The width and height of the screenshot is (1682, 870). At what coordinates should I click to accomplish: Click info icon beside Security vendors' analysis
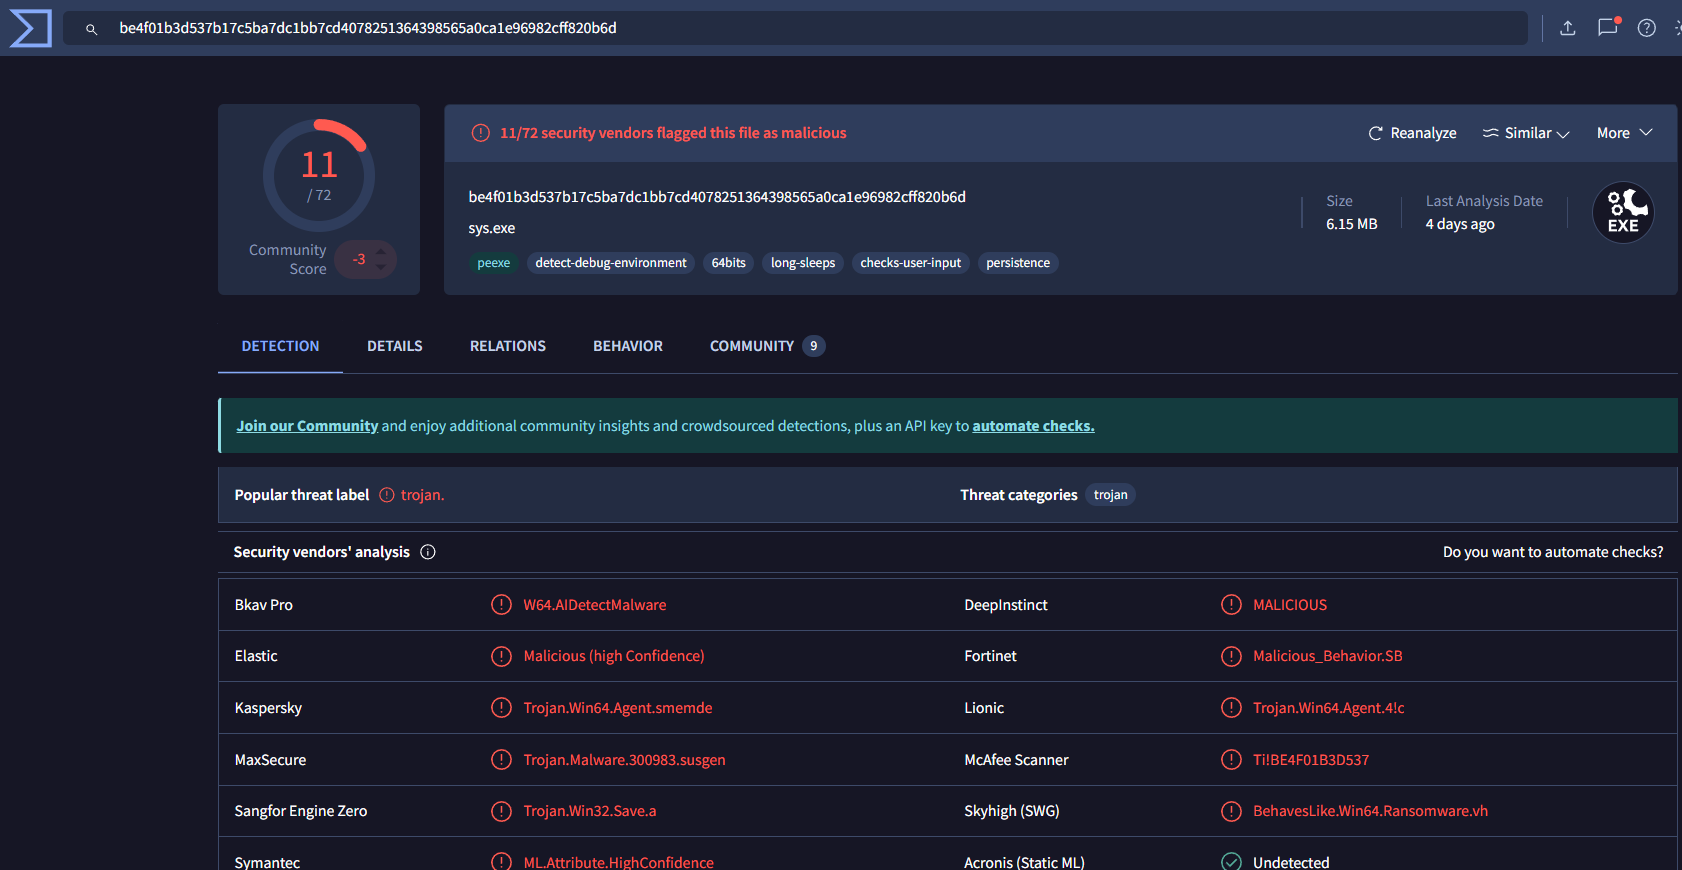coord(428,552)
